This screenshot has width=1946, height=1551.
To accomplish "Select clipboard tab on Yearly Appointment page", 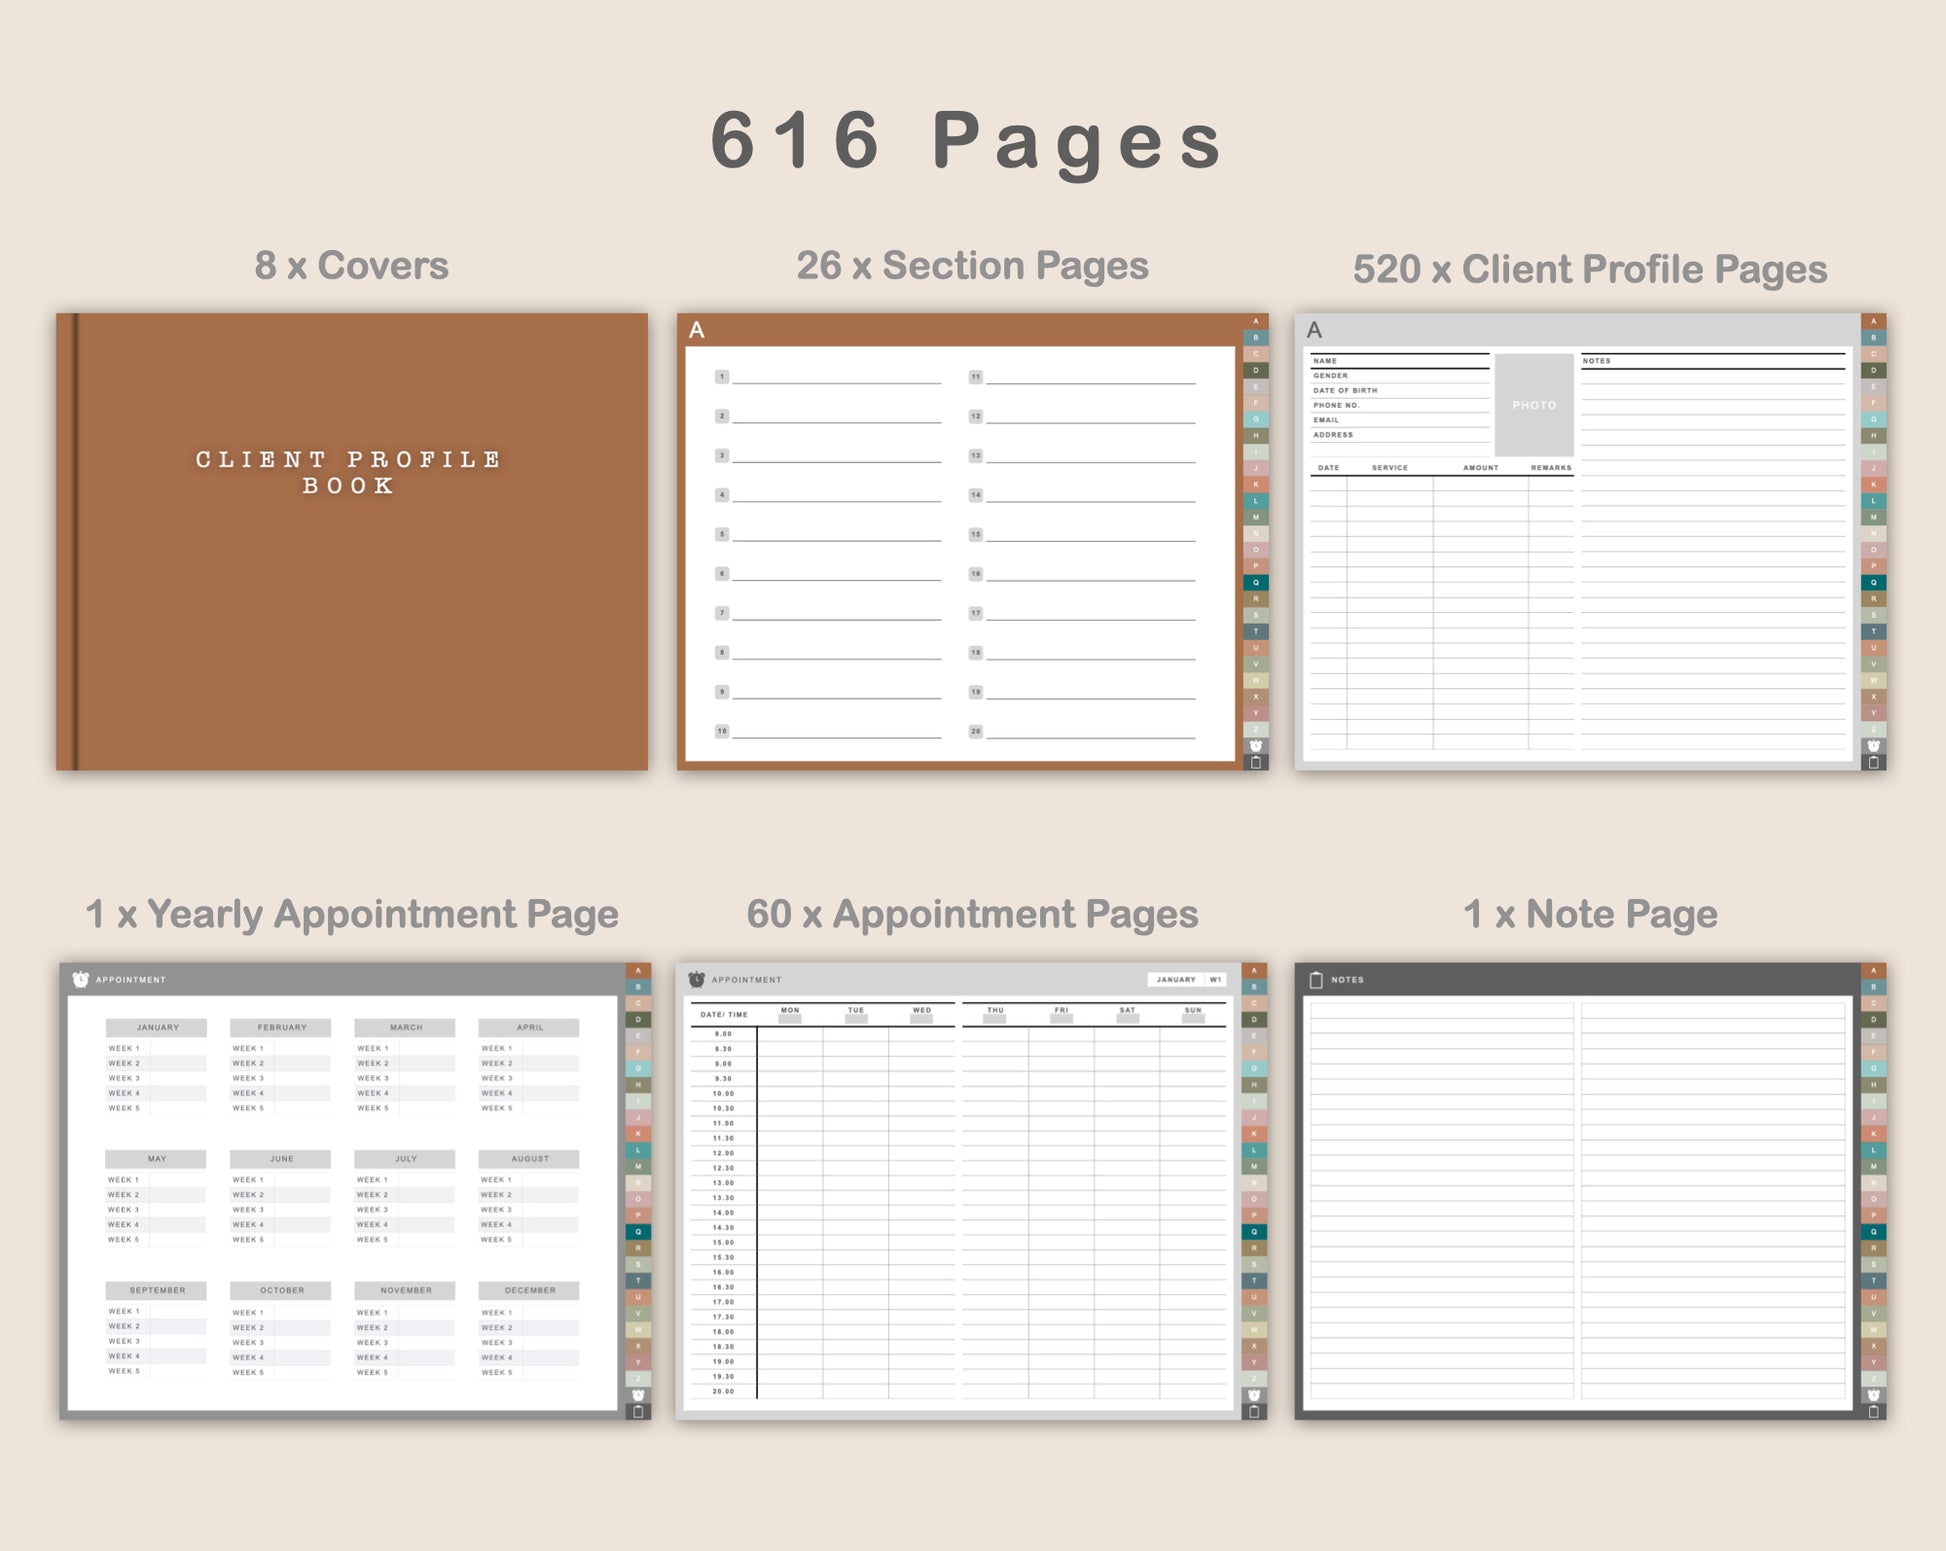I will tap(638, 1411).
